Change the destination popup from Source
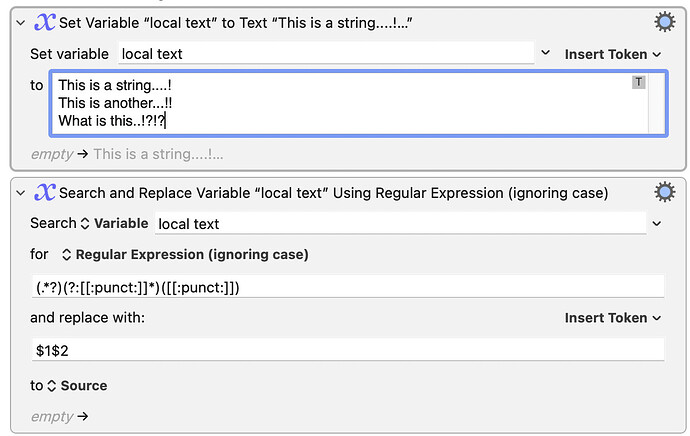This screenshot has width=690, height=436. [77, 386]
